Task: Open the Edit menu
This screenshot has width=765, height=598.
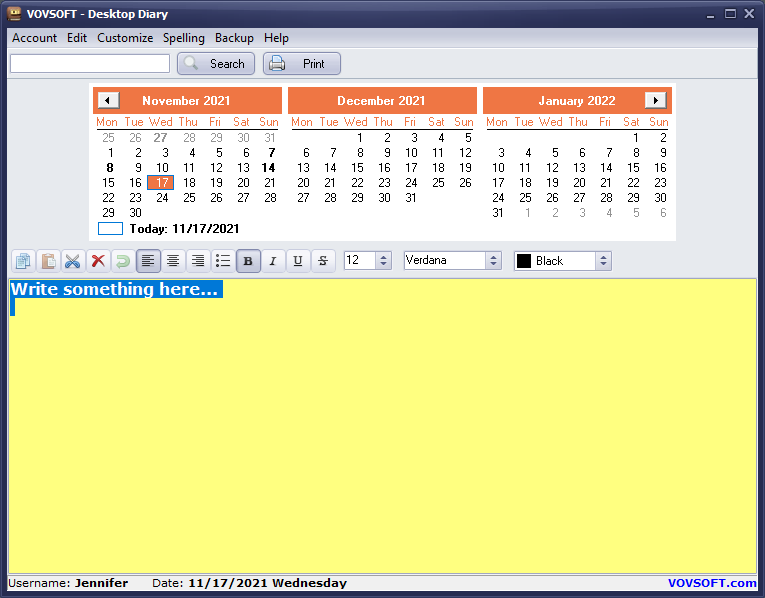Action: click(77, 38)
